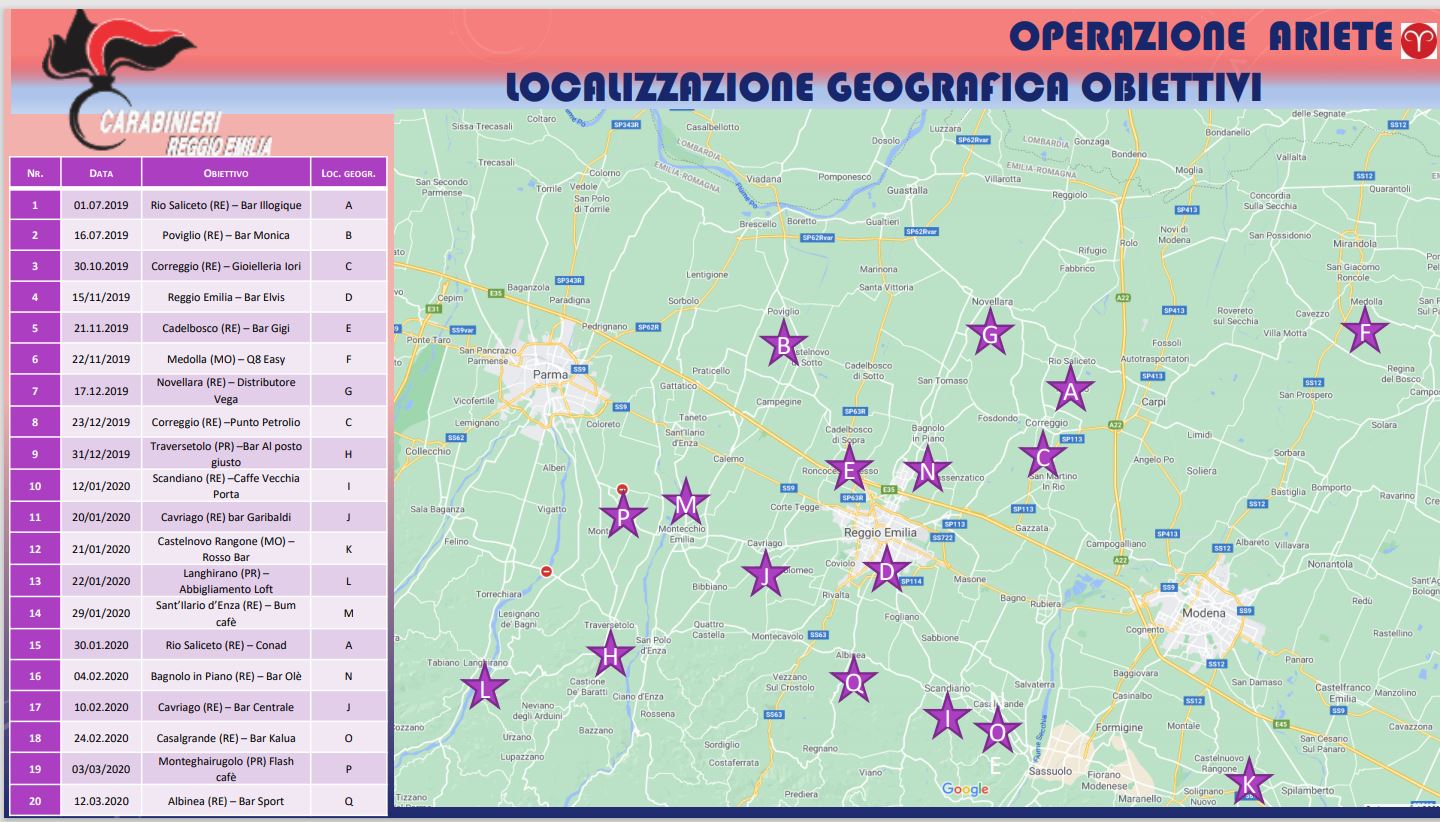Viewport: 1440px width, 822px height.
Task: Select Cadelbosco (RE) – Bar Gigi cell
Action: [x=226, y=328]
